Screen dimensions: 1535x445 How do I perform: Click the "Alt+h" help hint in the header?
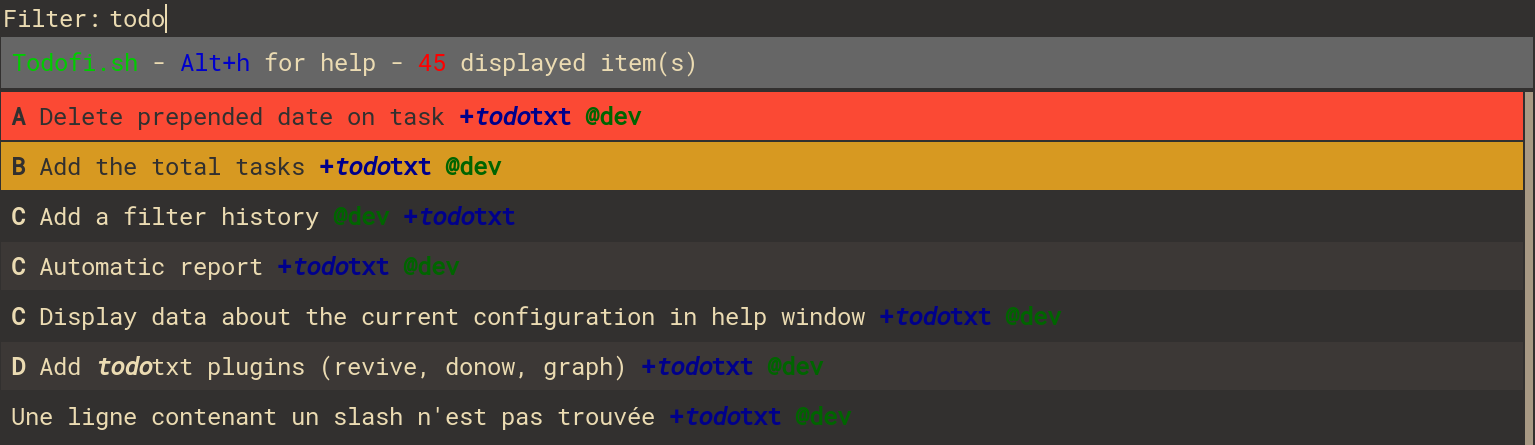click(x=215, y=63)
